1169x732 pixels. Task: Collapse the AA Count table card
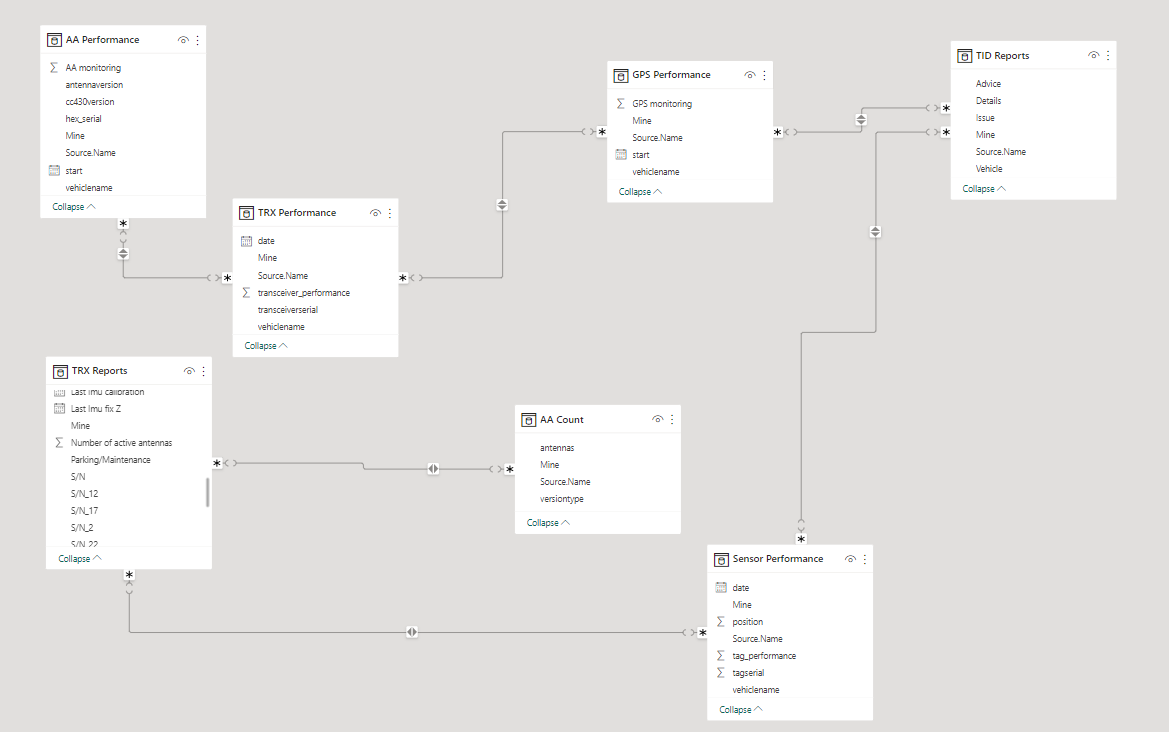point(548,523)
